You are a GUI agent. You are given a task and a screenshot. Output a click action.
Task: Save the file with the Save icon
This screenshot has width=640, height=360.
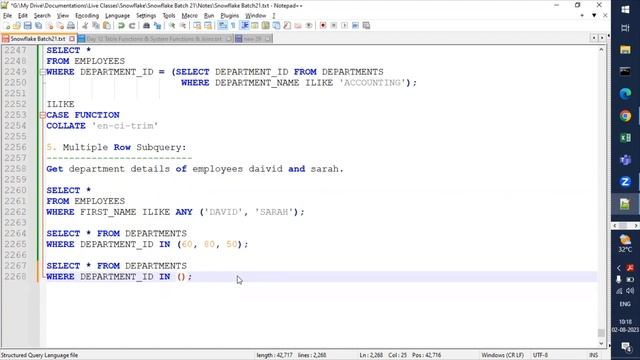(27, 26)
